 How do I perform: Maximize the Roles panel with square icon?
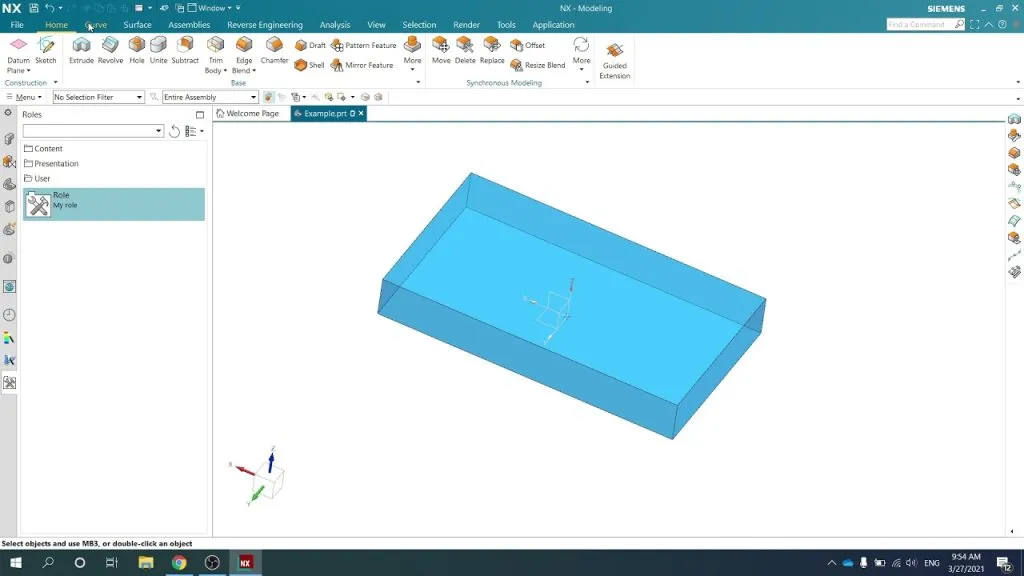point(199,115)
